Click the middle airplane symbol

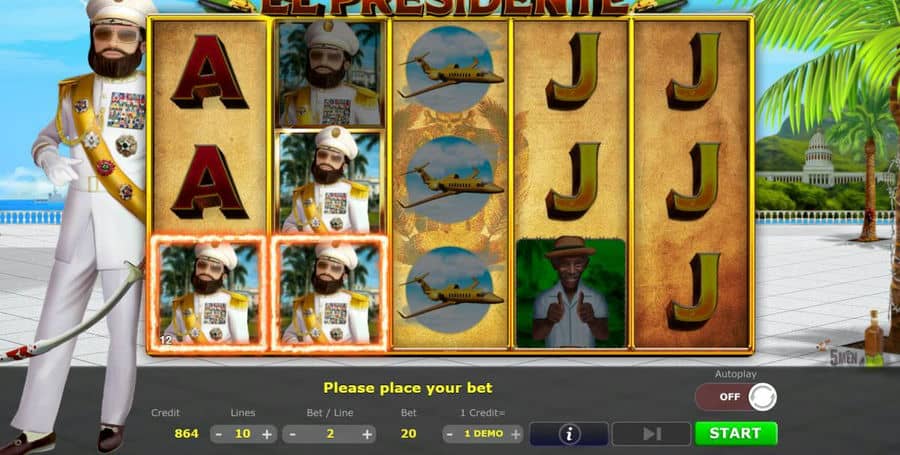click(x=451, y=180)
